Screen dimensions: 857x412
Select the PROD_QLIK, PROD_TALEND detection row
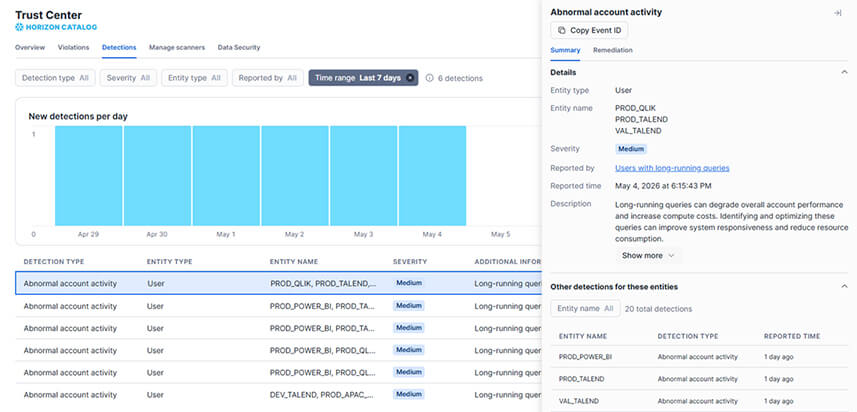pos(279,284)
